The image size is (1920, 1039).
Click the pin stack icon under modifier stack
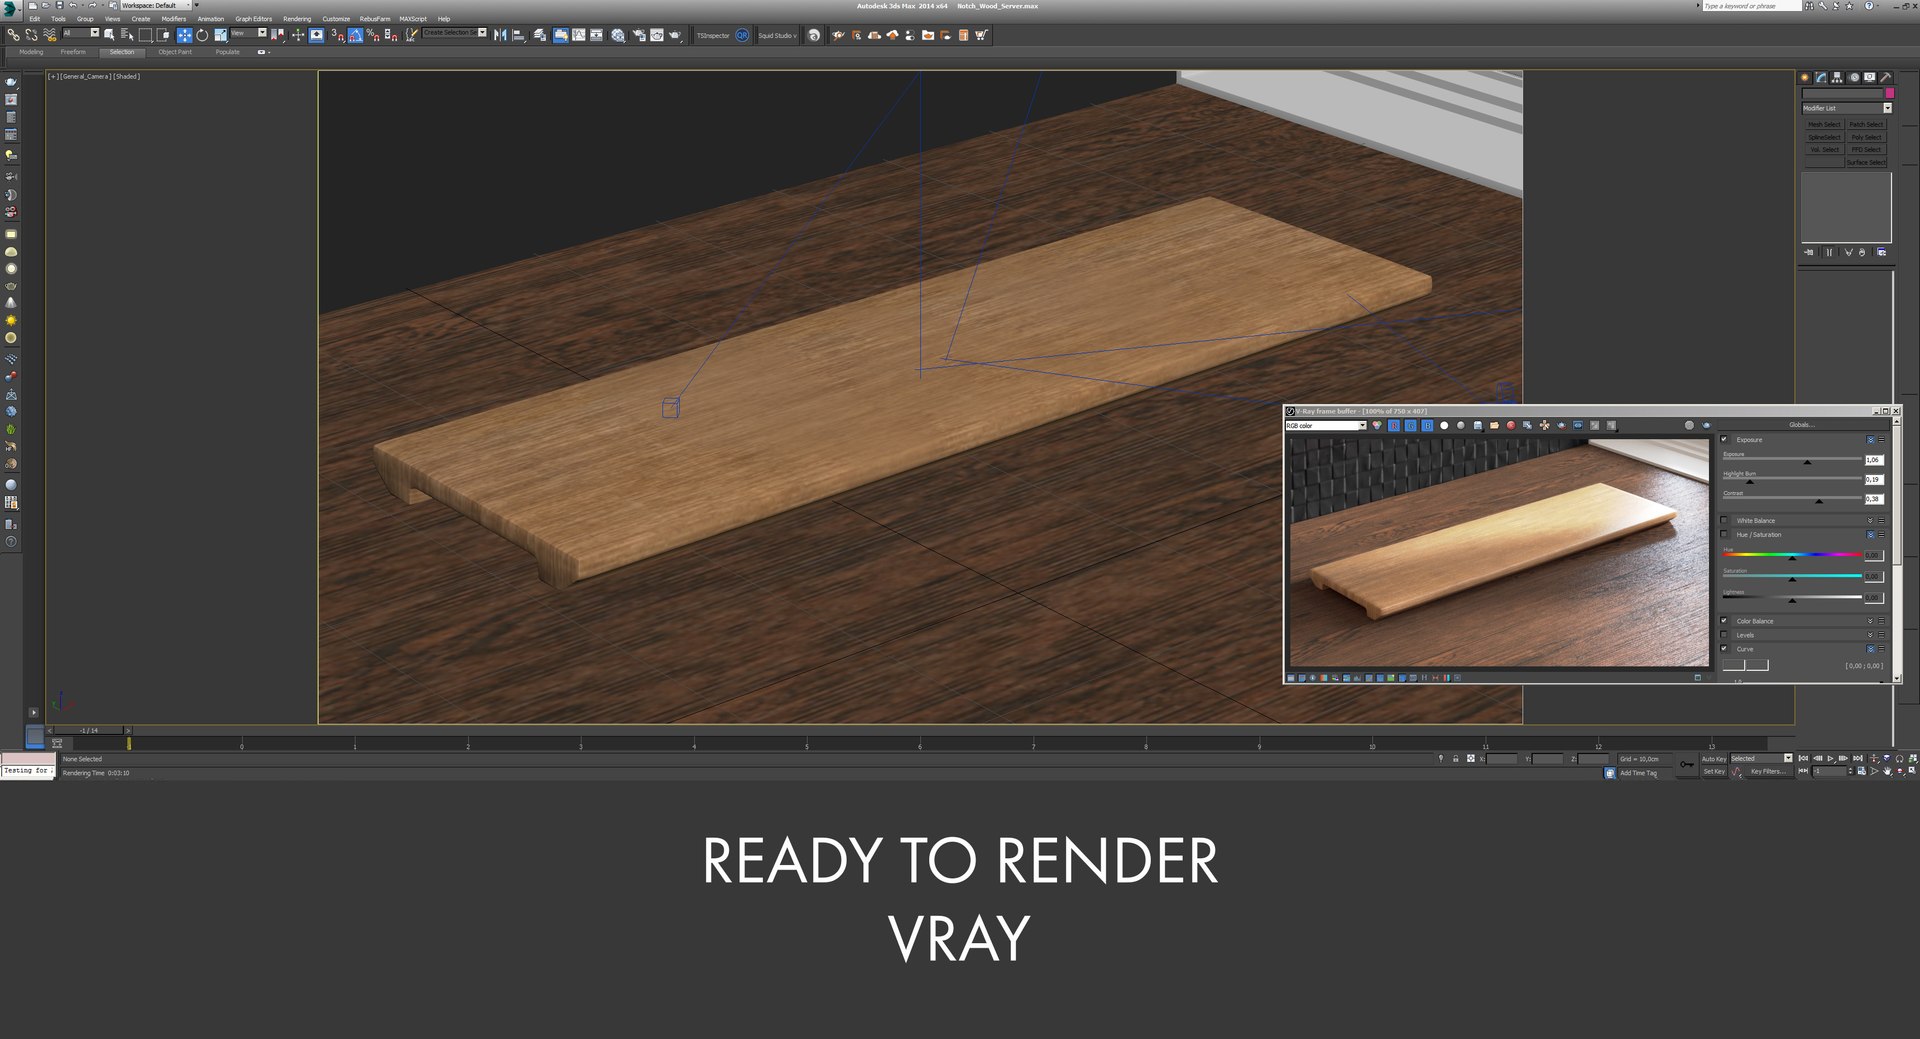tap(1808, 252)
